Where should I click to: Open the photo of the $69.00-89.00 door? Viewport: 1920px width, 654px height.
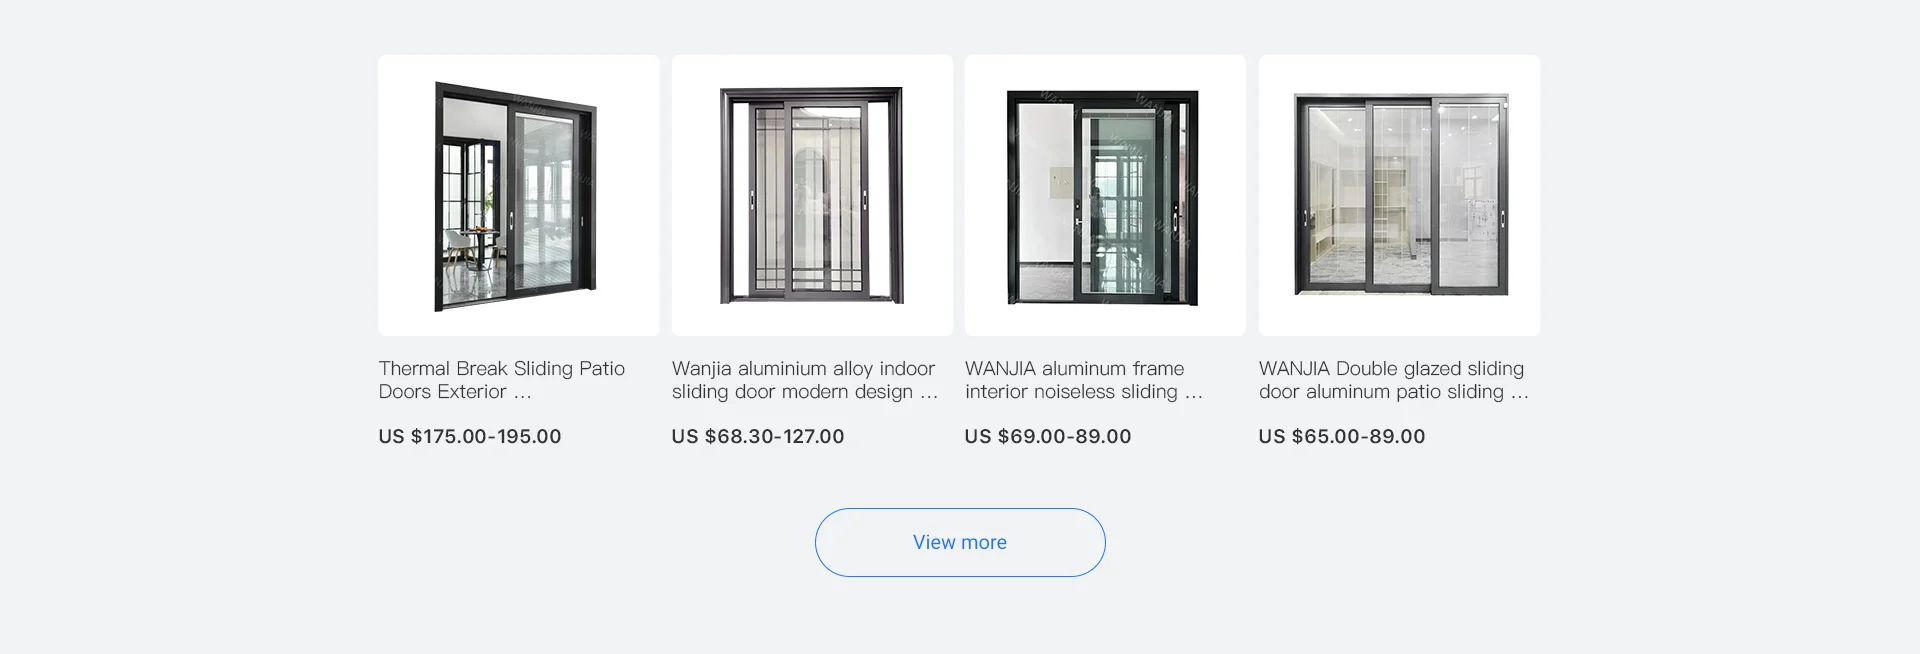point(1105,195)
